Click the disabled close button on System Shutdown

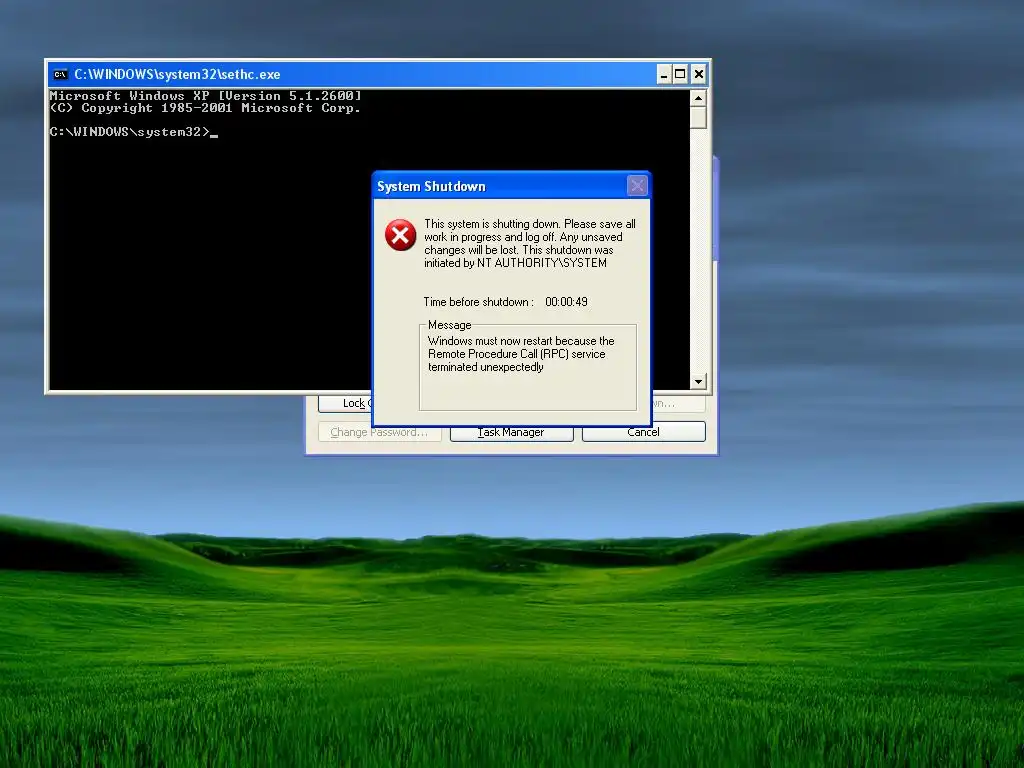637,186
